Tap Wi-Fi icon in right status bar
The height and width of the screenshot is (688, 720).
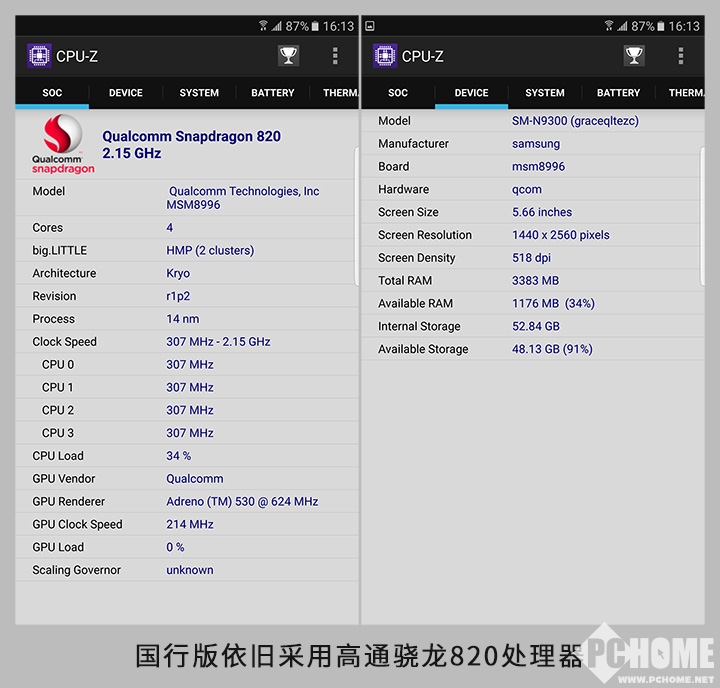608,26
